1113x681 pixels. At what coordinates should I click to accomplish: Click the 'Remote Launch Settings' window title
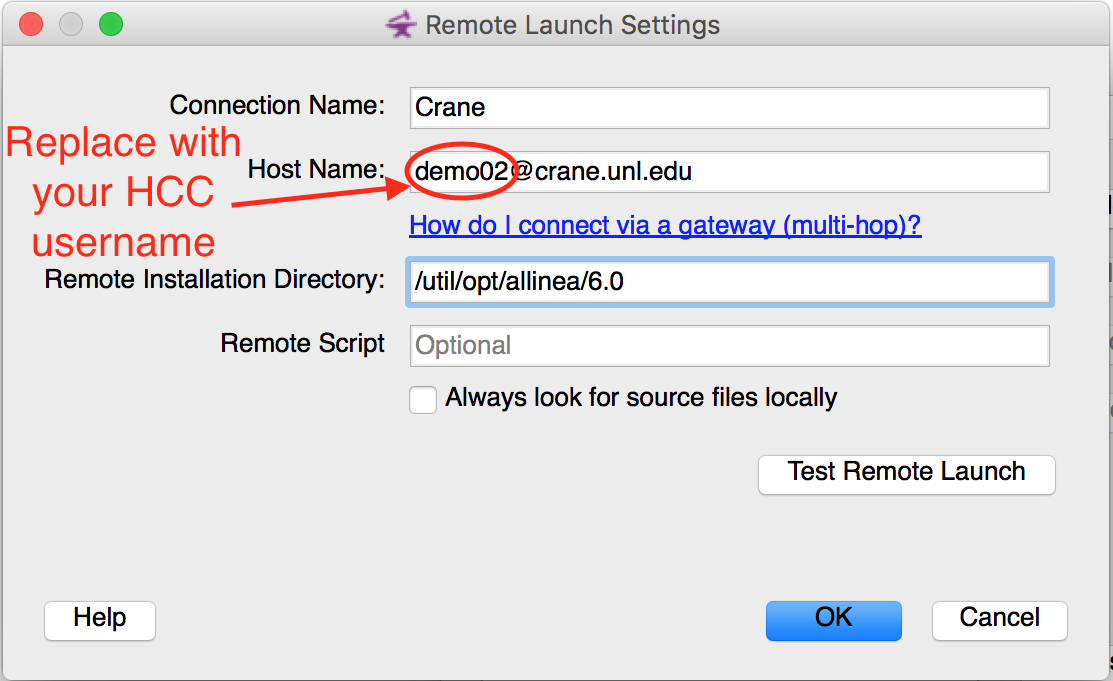click(572, 25)
